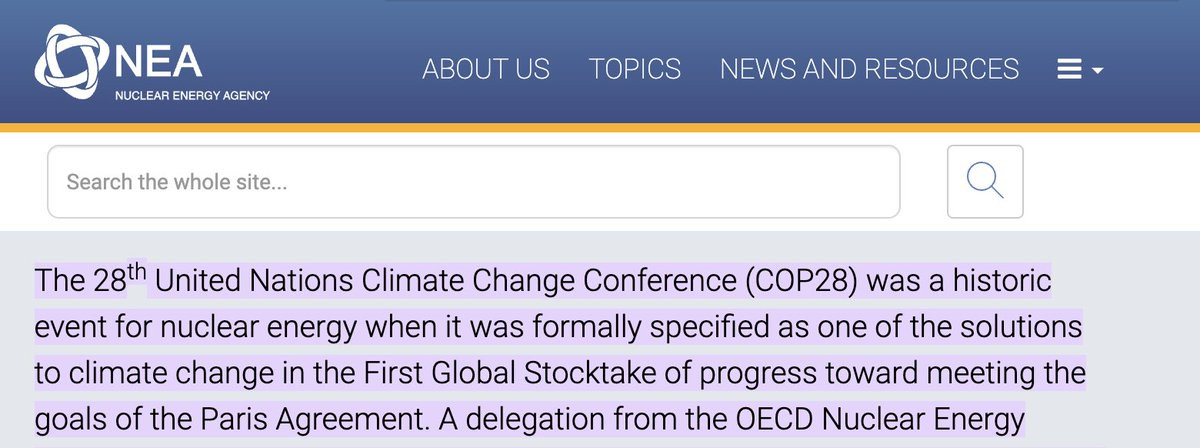Focus the 'Search the whole site' field

click(473, 182)
